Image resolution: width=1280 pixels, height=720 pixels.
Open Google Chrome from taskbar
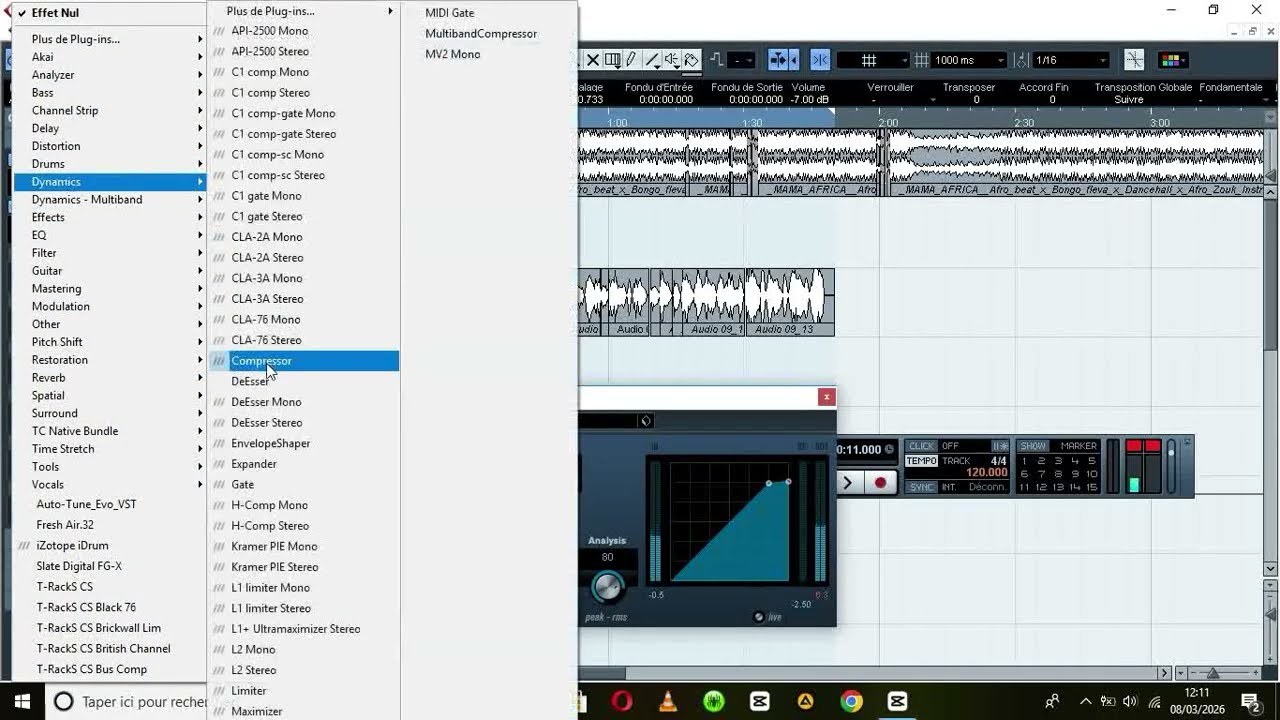[x=851, y=701]
